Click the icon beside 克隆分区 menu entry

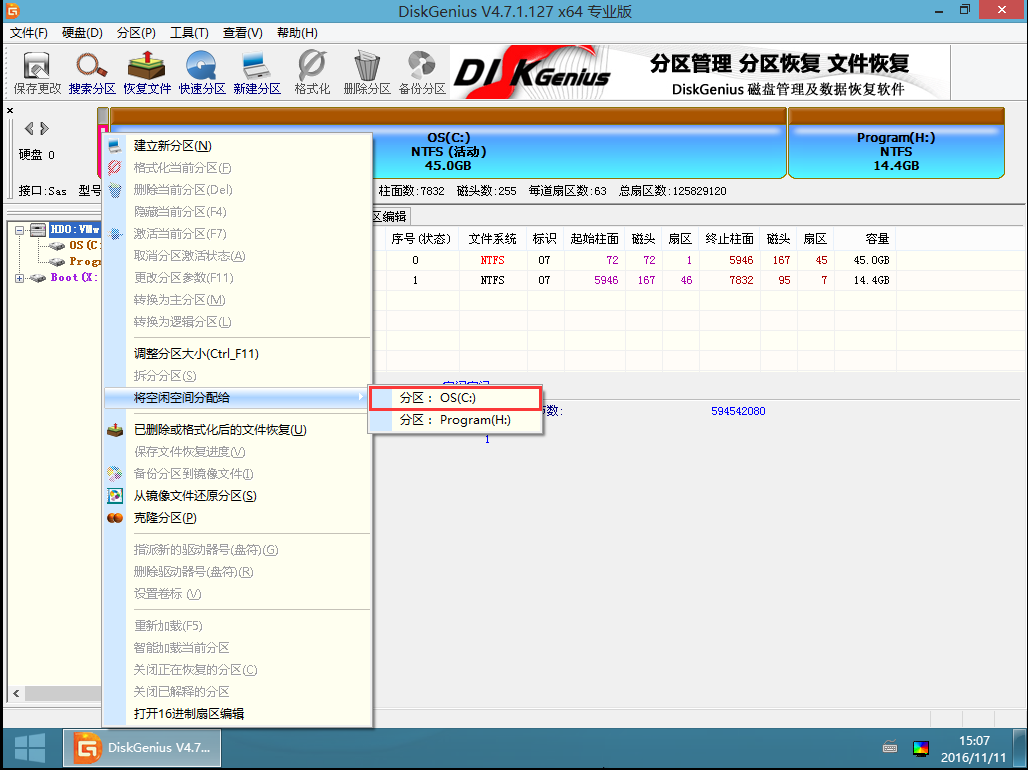point(115,518)
